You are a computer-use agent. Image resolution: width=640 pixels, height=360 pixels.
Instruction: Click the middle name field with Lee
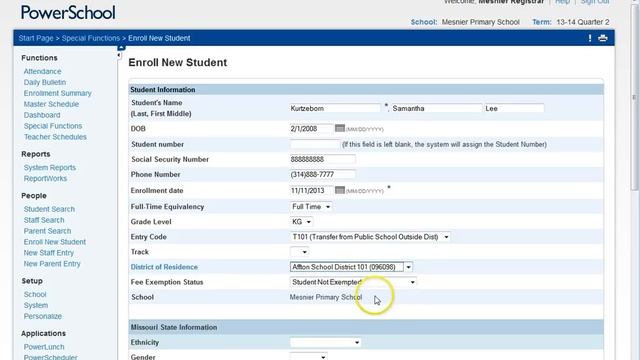(x=514, y=109)
